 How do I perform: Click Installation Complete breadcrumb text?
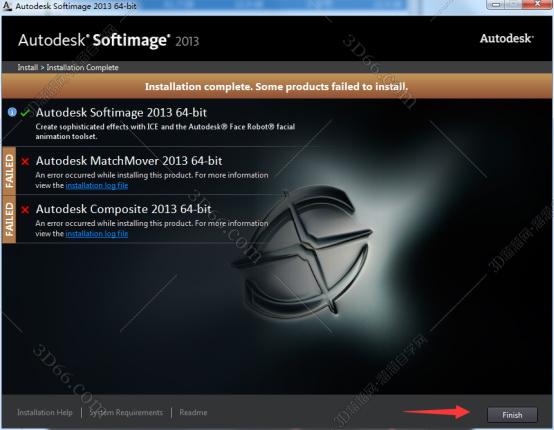pyautogui.click(x=82, y=67)
